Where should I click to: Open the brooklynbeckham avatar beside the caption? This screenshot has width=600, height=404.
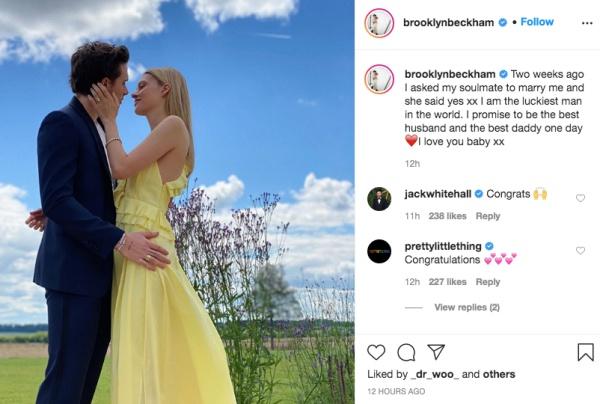pyautogui.click(x=379, y=79)
